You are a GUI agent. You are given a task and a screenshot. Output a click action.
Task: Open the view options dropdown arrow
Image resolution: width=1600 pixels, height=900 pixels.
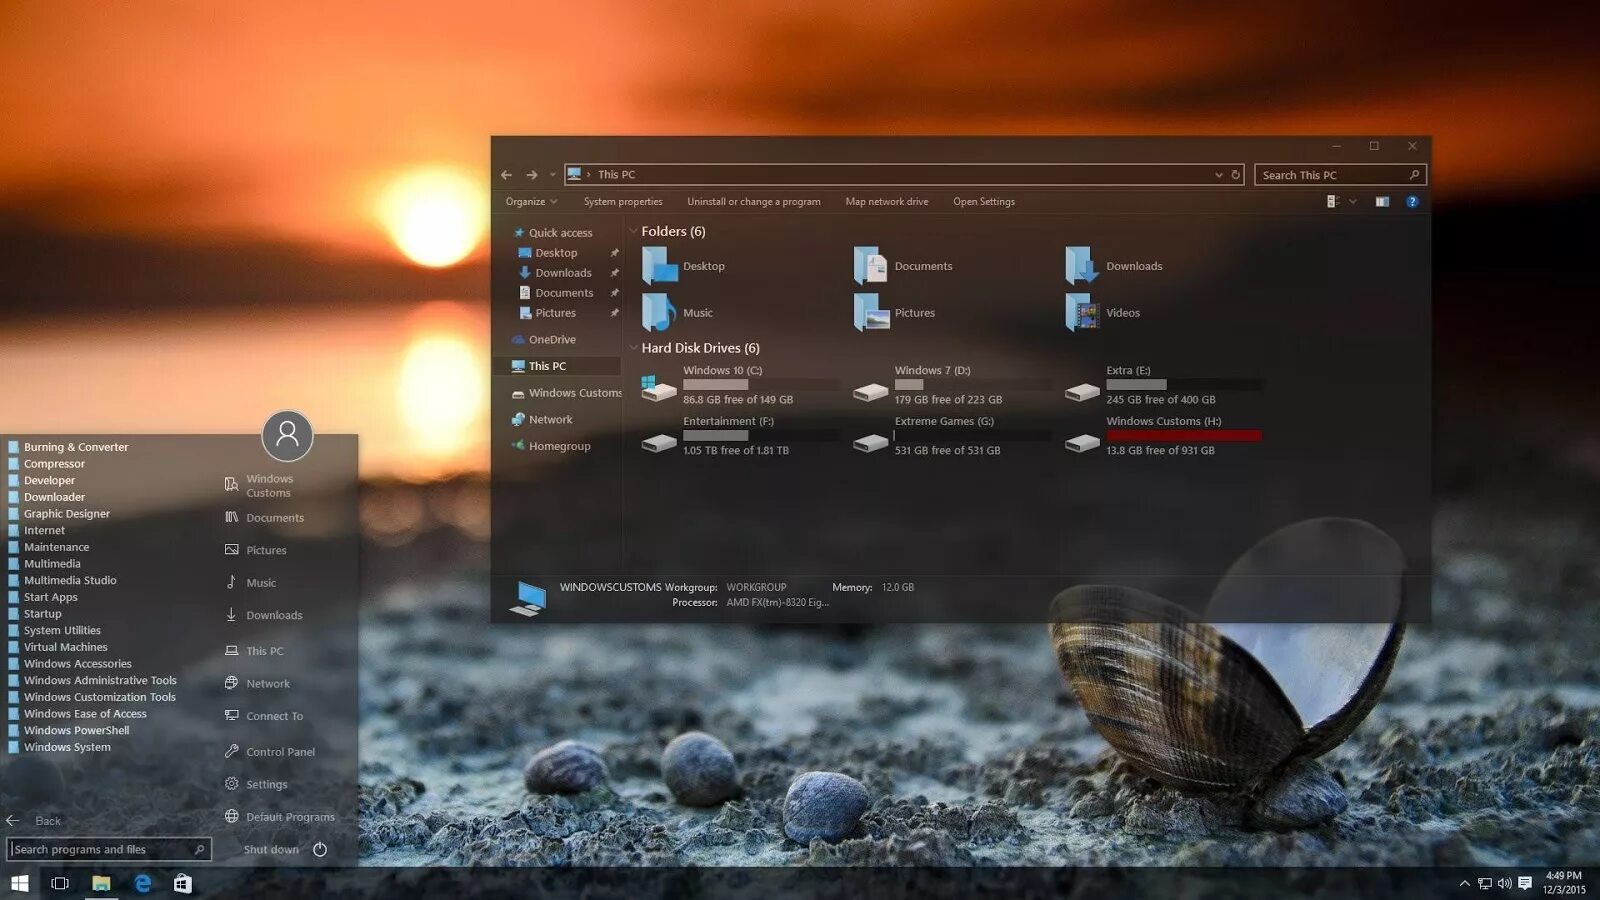[1353, 202]
